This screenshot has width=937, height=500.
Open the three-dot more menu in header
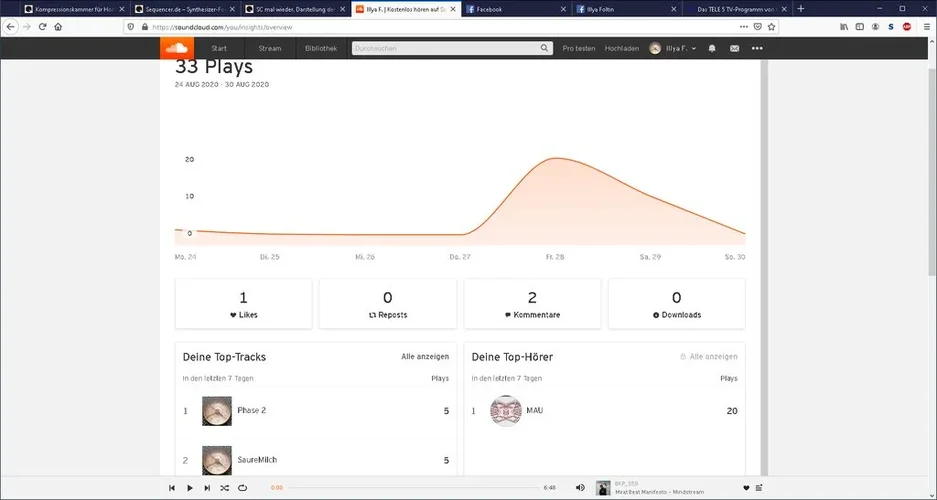pos(757,48)
